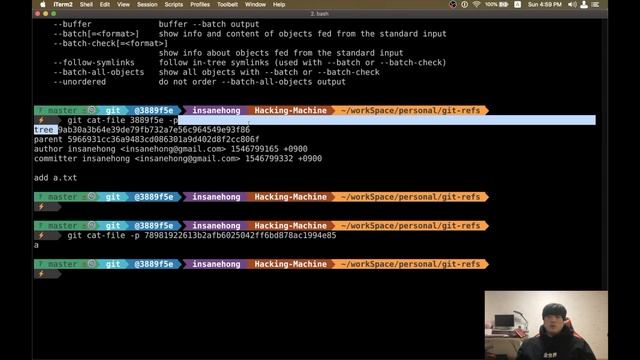The height and width of the screenshot is (360, 640).
Task: Click the circled 'i' menu bar icon
Action: point(464,4)
